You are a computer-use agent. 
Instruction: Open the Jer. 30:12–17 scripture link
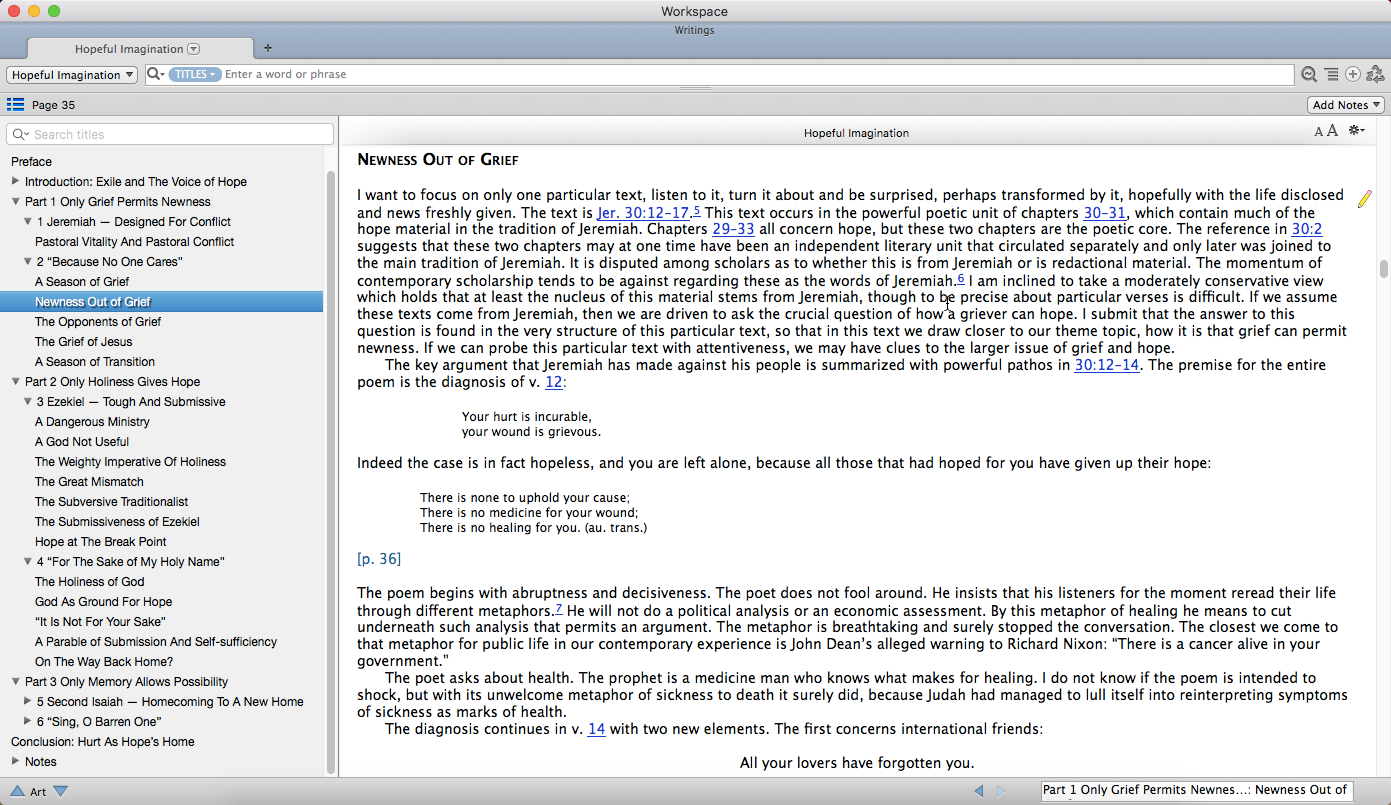tap(643, 213)
